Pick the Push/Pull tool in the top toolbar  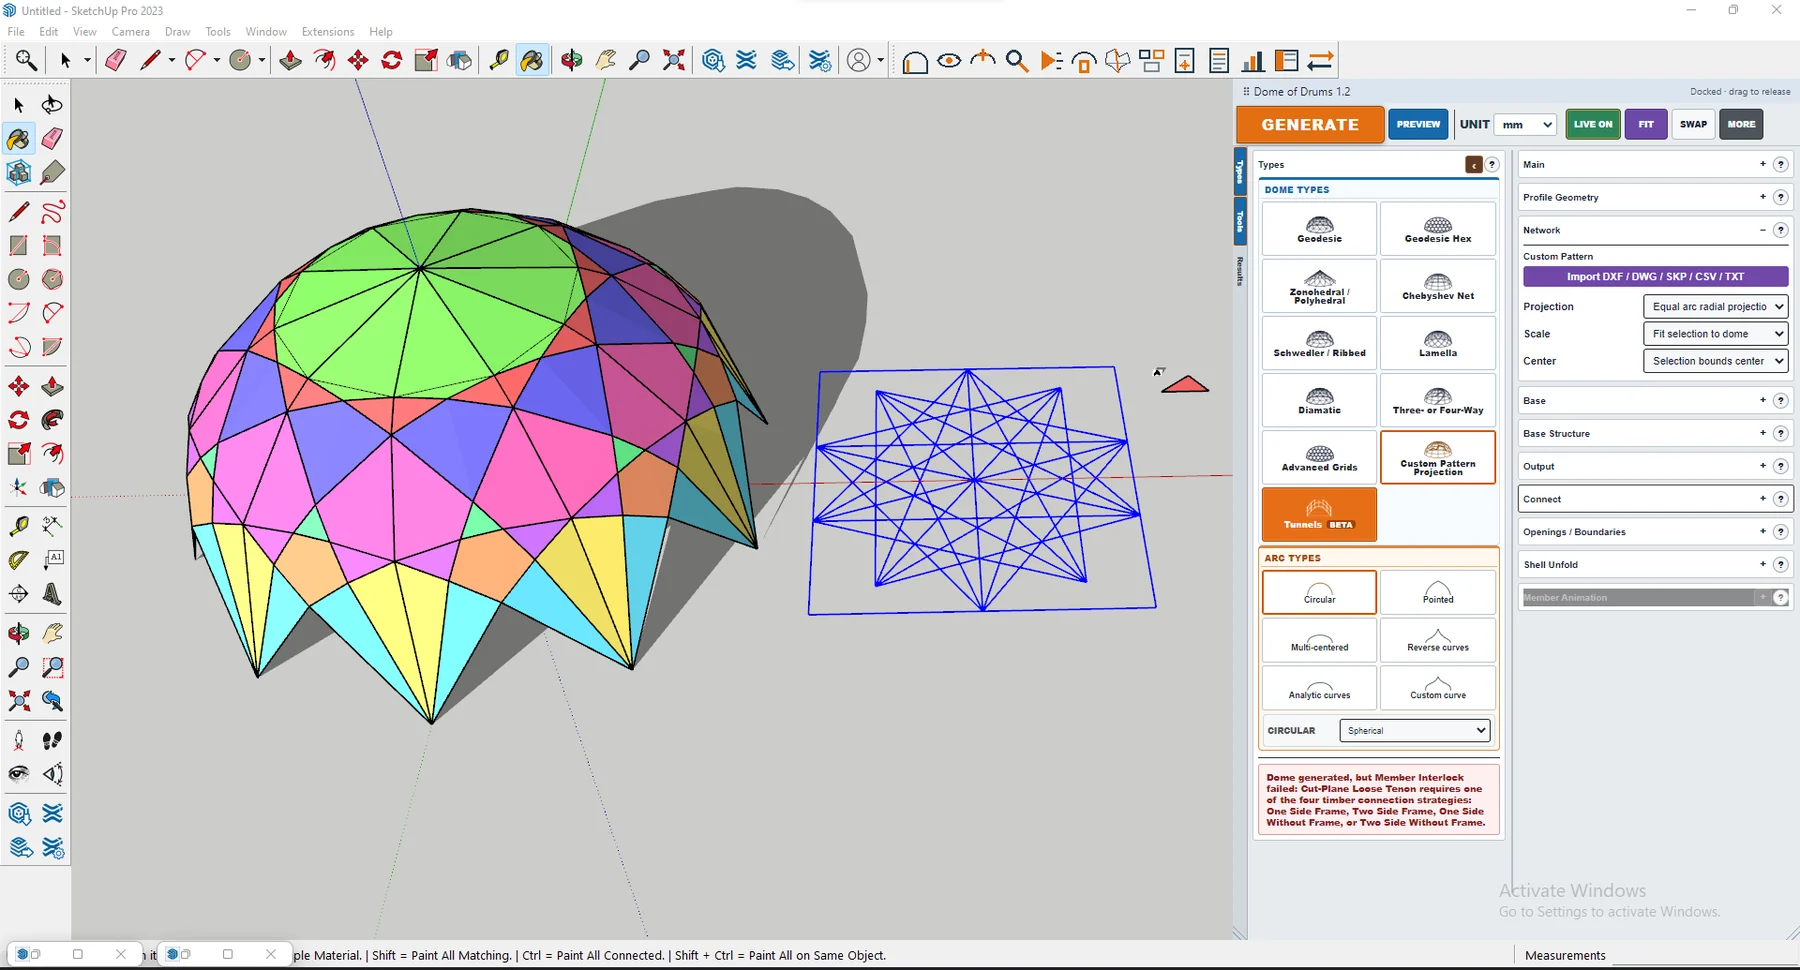290,61
